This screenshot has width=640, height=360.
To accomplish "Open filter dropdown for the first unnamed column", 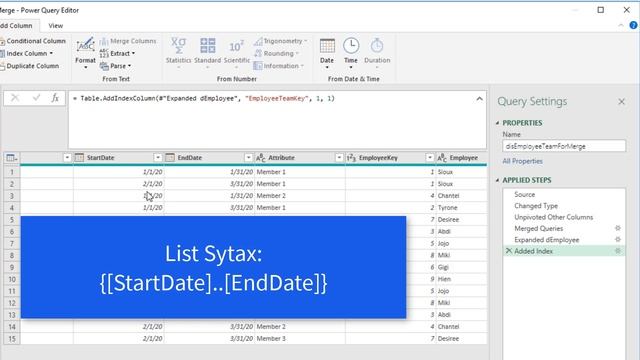I will click(x=67, y=158).
